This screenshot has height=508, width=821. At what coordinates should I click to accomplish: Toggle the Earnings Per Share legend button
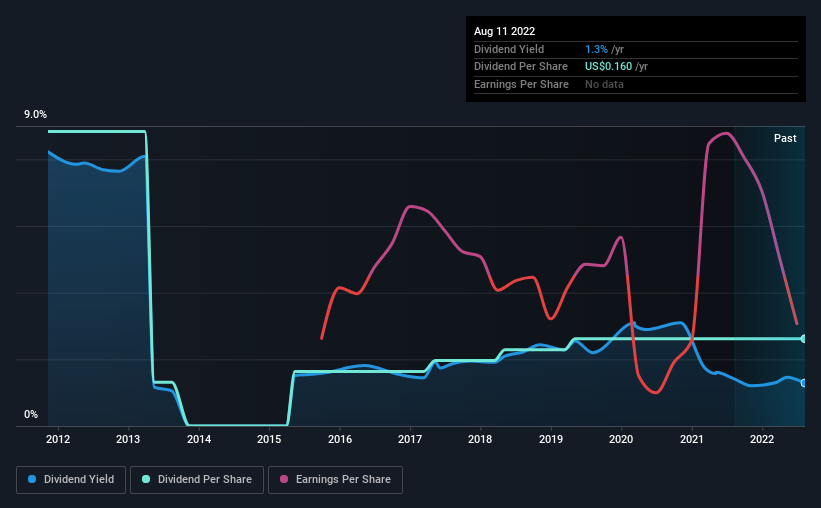click(x=335, y=480)
